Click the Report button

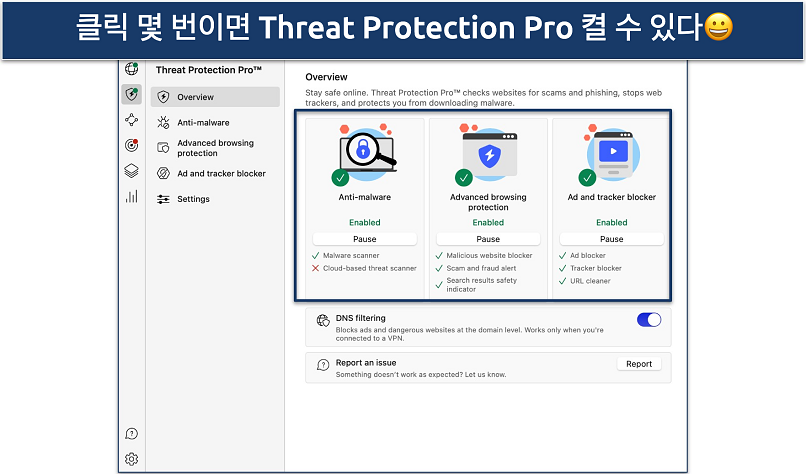point(639,364)
